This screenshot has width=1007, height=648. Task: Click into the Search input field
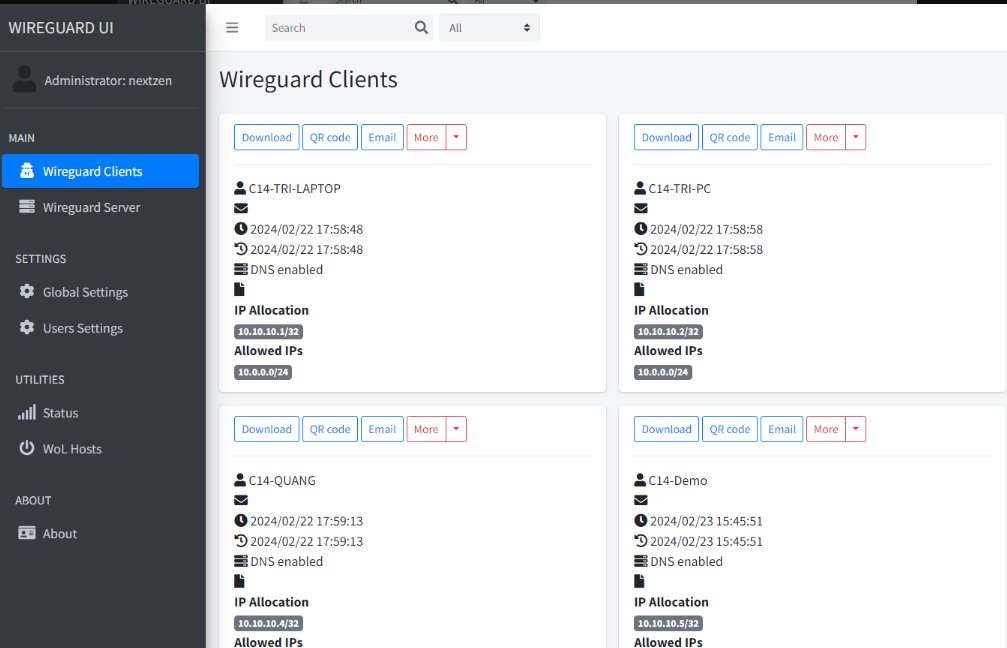coord(339,28)
